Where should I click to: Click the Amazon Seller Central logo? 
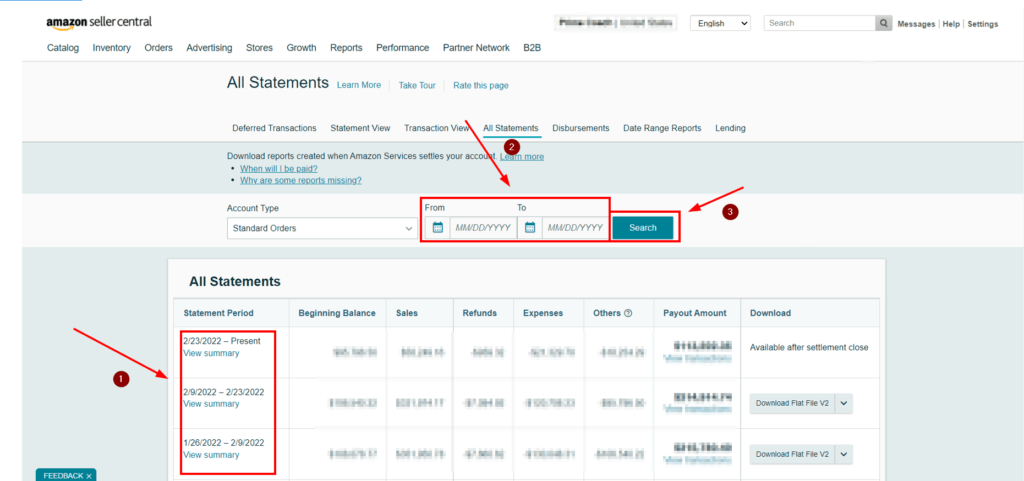tap(99, 22)
